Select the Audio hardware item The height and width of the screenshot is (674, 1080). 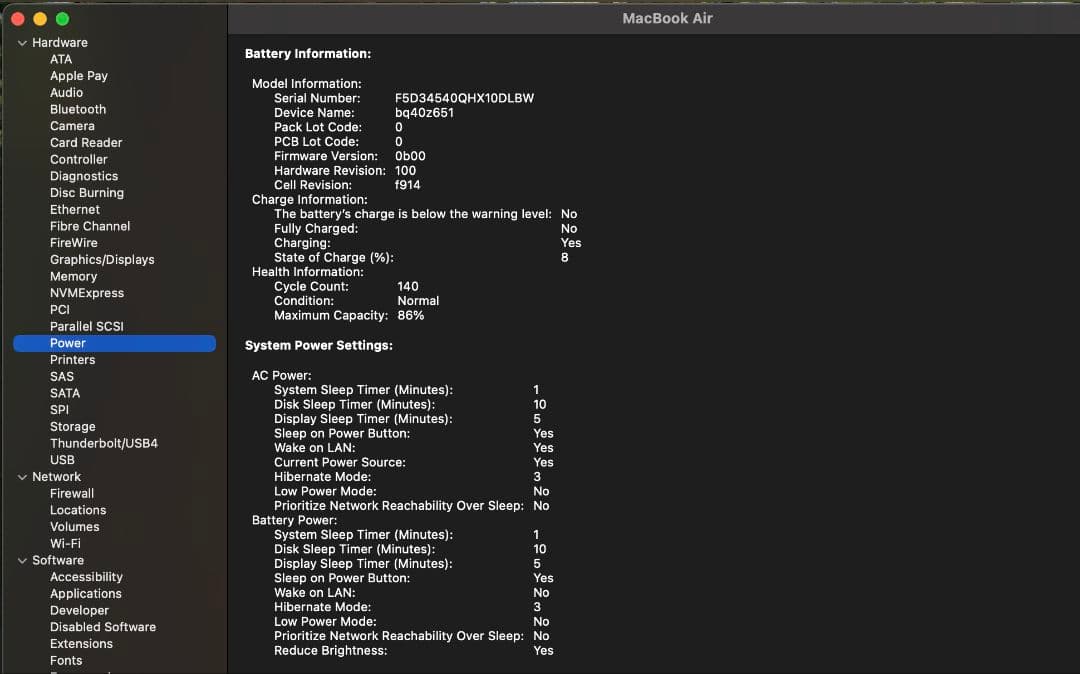(x=65, y=92)
